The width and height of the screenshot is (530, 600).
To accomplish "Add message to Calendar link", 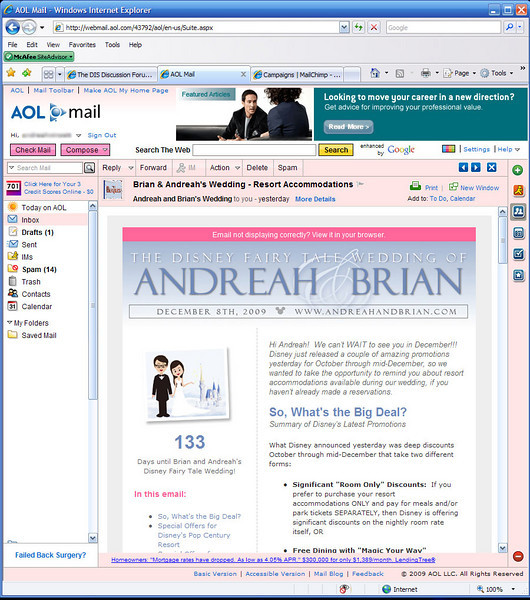I will coord(462,199).
